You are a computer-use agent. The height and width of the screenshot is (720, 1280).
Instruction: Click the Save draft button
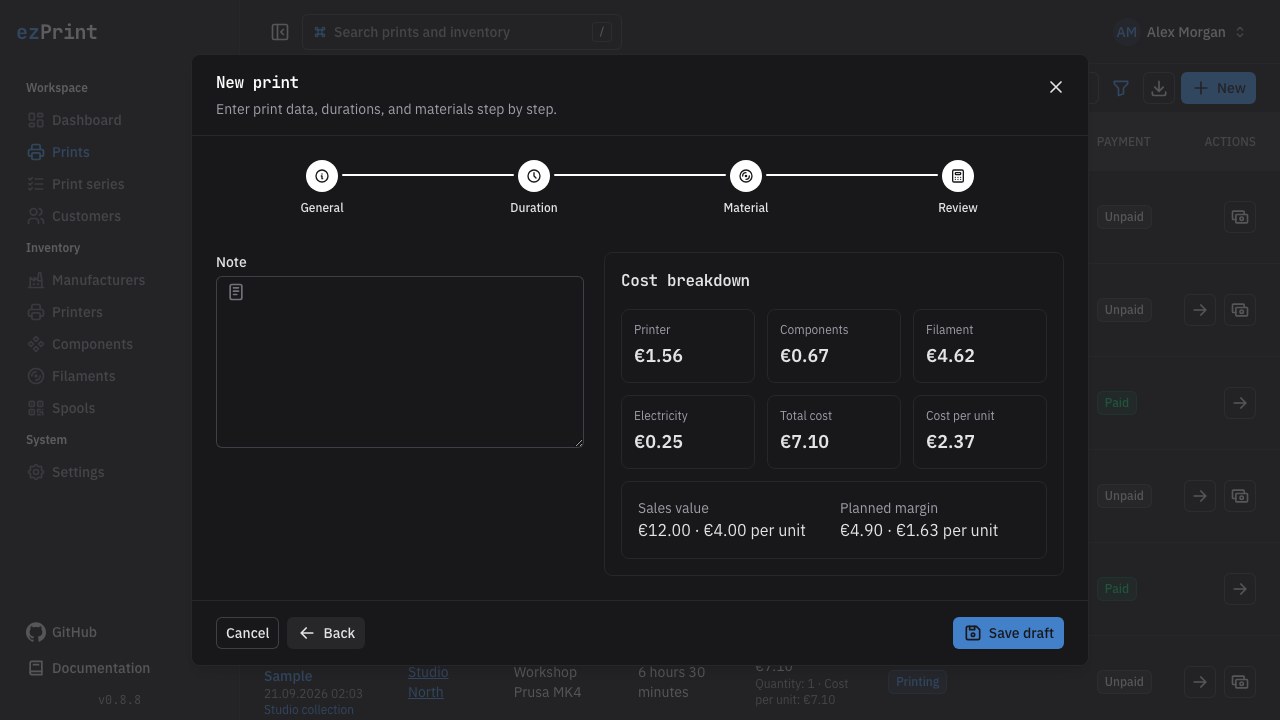click(1008, 633)
